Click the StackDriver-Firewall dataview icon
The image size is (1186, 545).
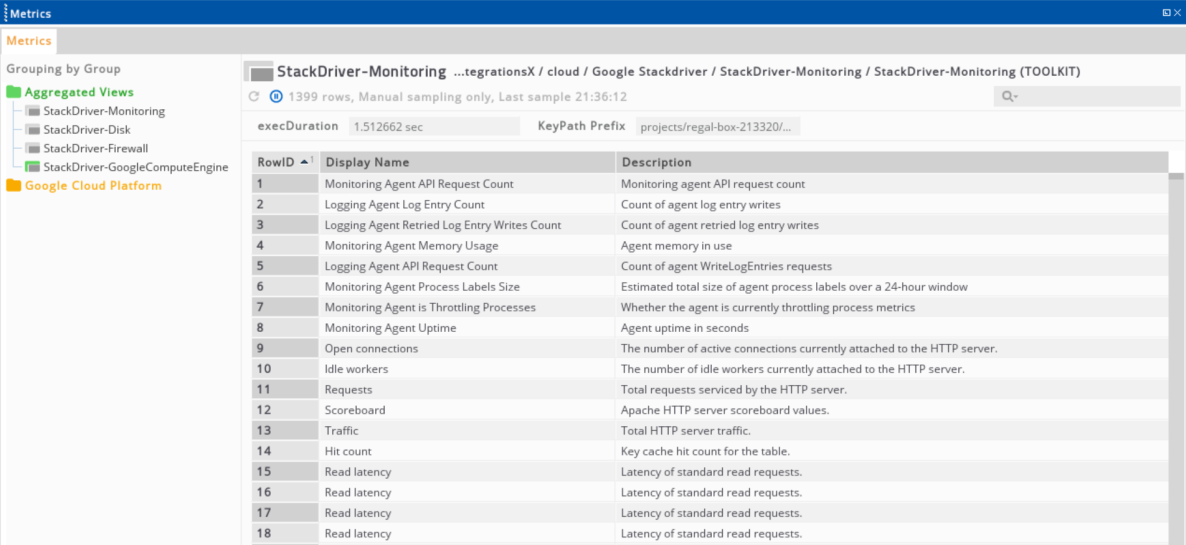(33, 149)
